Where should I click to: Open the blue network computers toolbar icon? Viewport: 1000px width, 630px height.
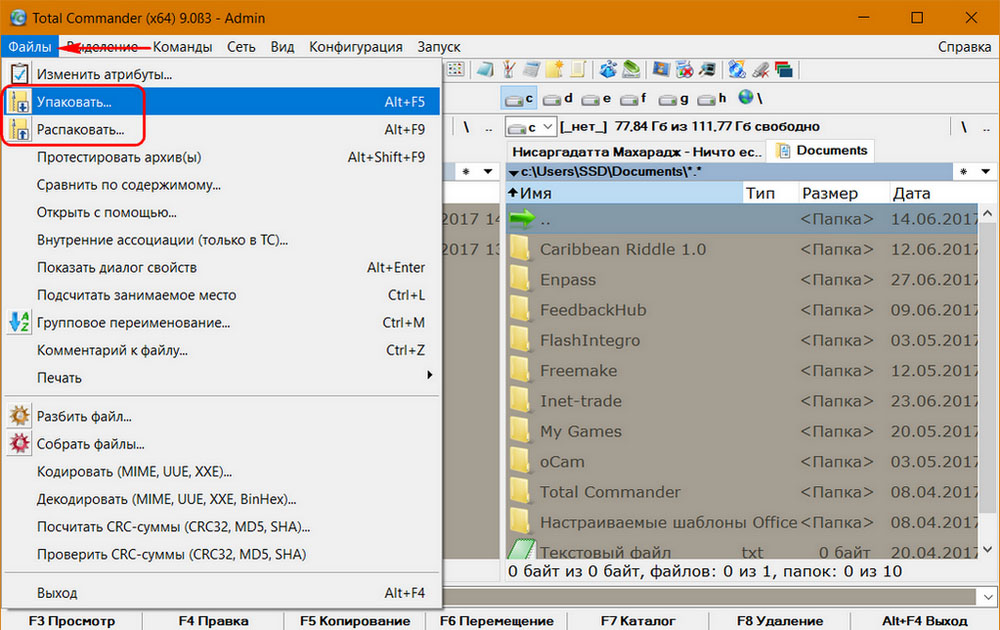coord(608,69)
